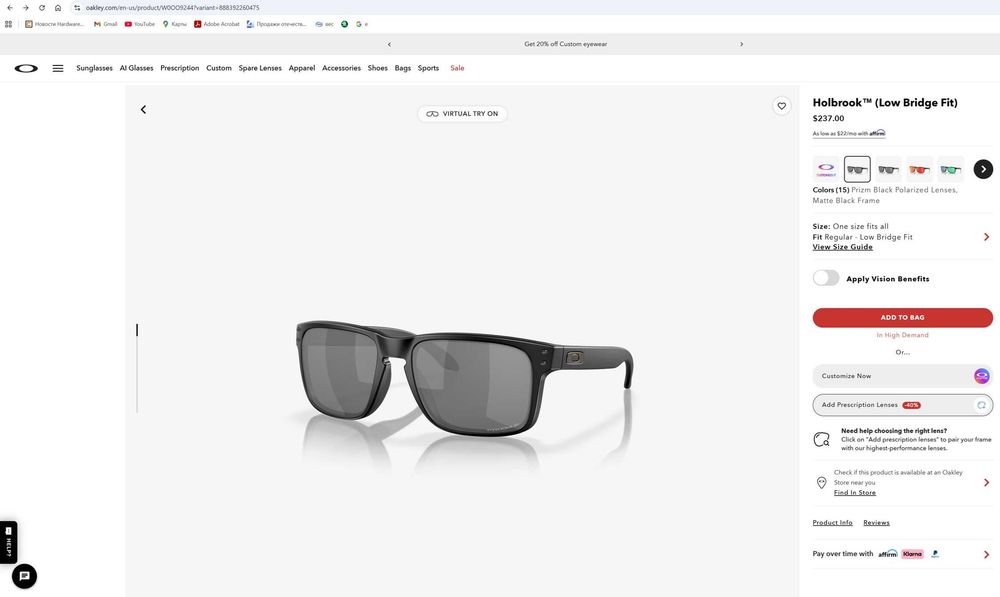This screenshot has width=1000, height=597.
Task: Switch to the Reviews tab
Action: tap(876, 522)
